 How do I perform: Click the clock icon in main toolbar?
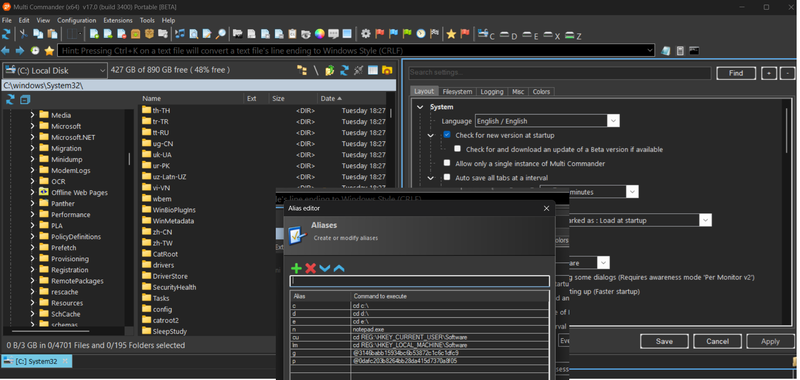point(420,34)
